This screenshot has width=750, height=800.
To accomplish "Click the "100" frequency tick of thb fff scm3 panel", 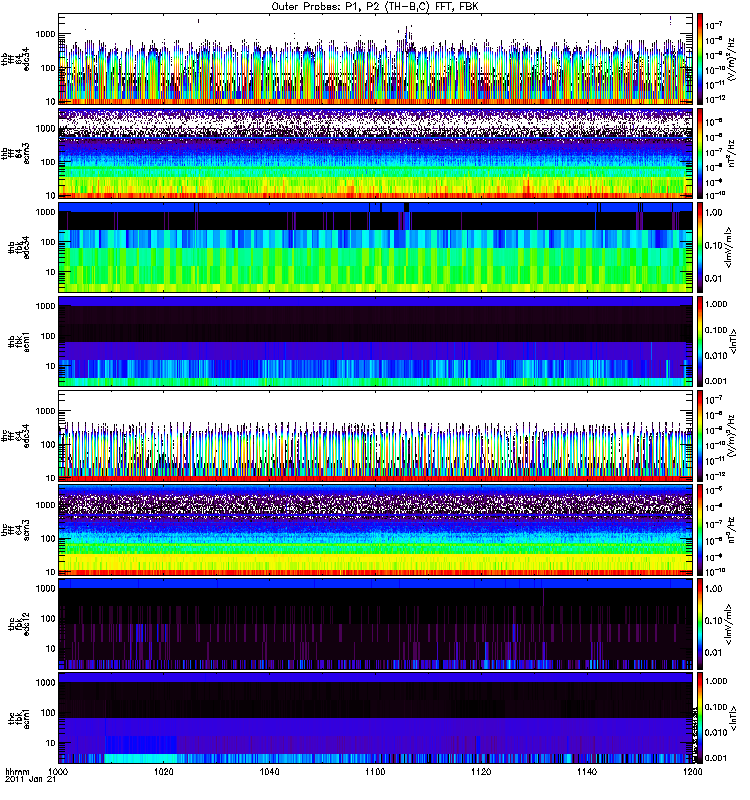I will [x=48, y=162].
